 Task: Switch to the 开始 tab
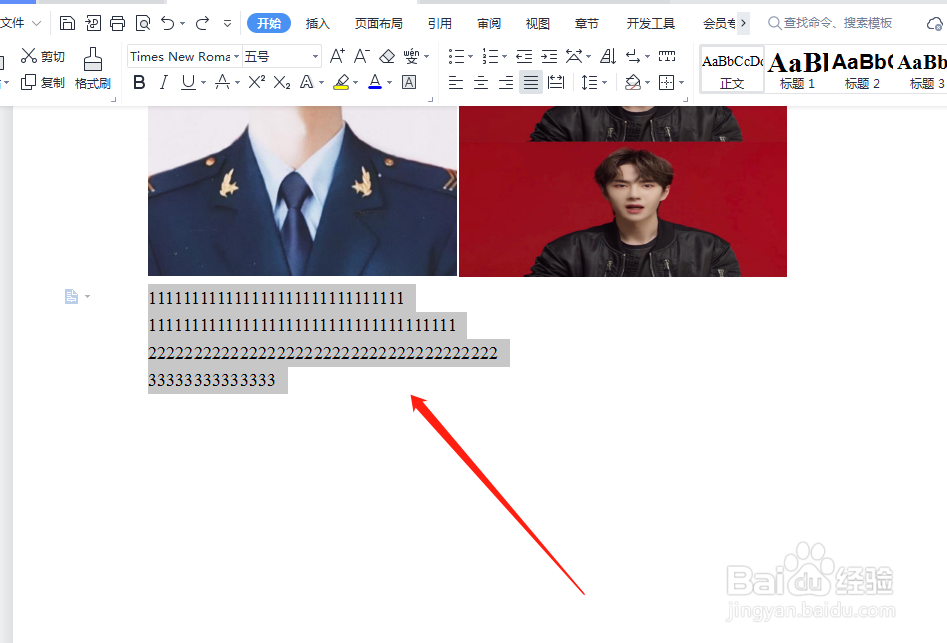269,24
